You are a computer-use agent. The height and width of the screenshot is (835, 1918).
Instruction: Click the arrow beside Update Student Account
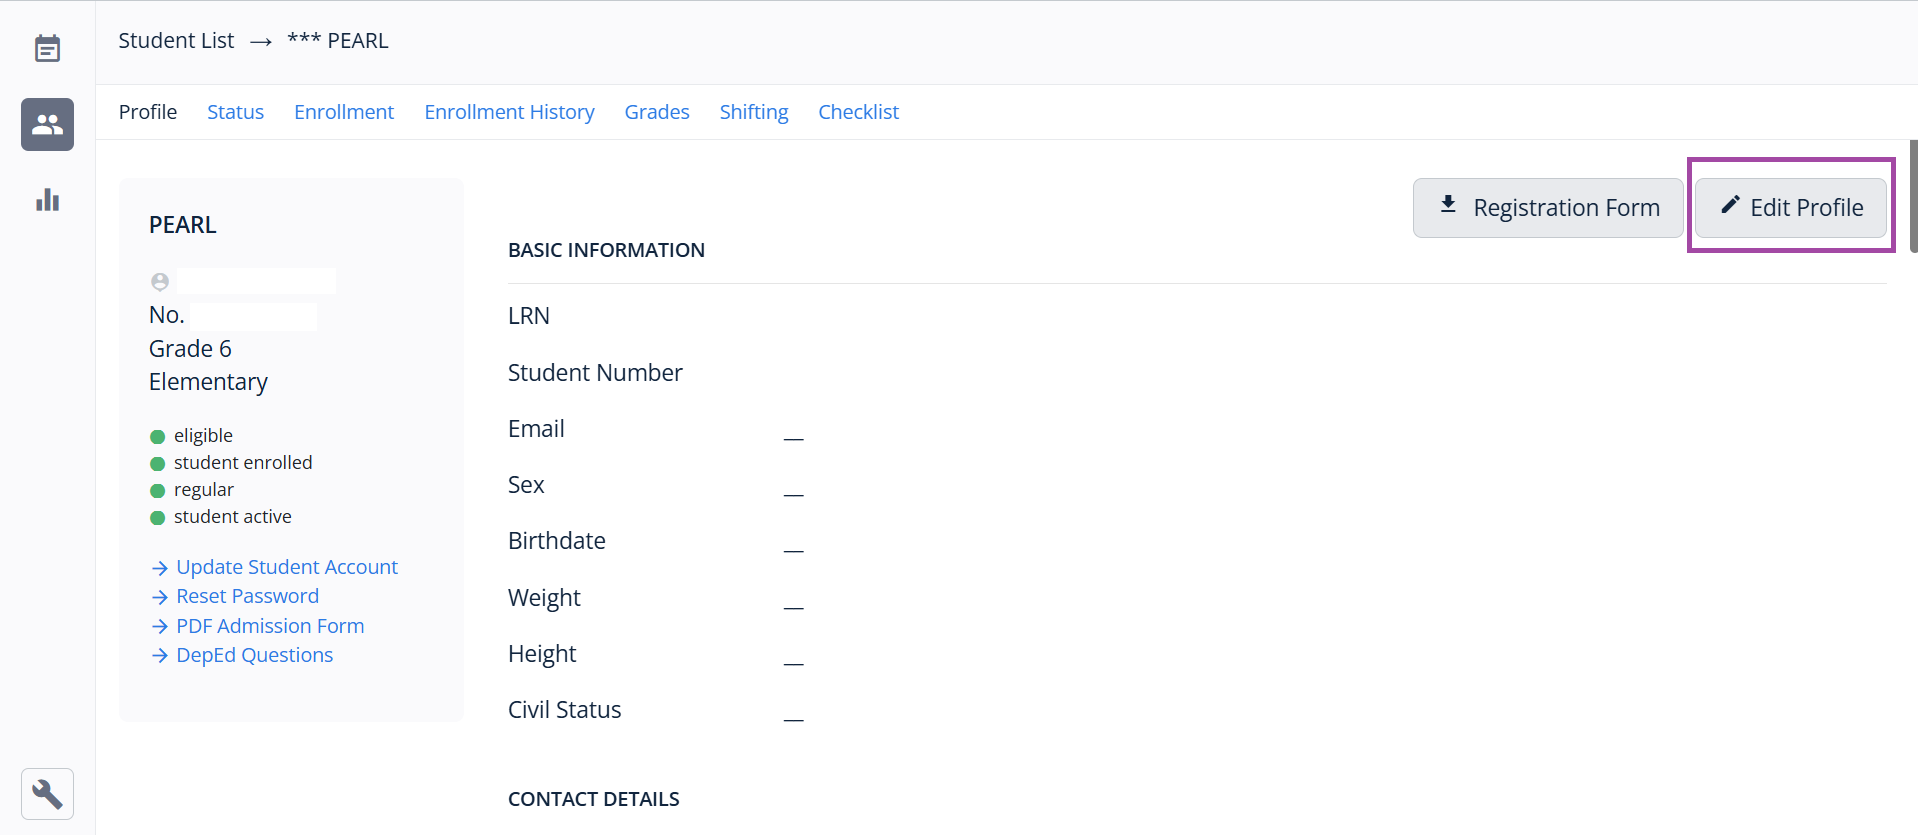[x=159, y=568]
